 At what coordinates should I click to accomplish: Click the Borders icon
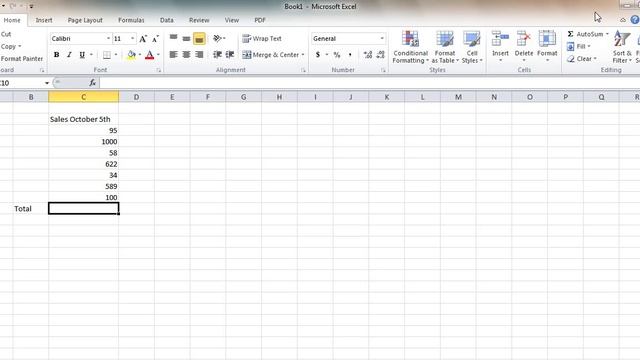pos(107,55)
